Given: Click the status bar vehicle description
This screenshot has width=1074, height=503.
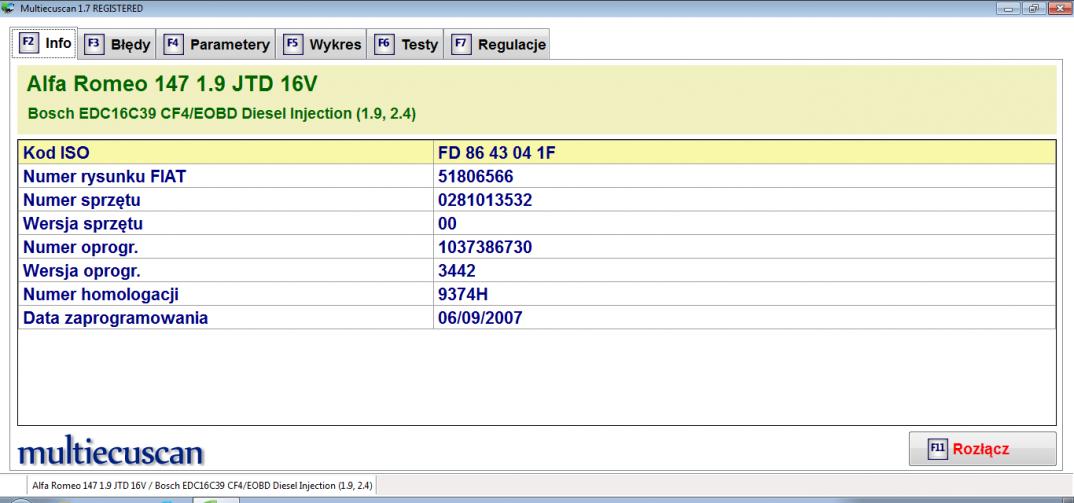Looking at the screenshot, I should click(202, 485).
